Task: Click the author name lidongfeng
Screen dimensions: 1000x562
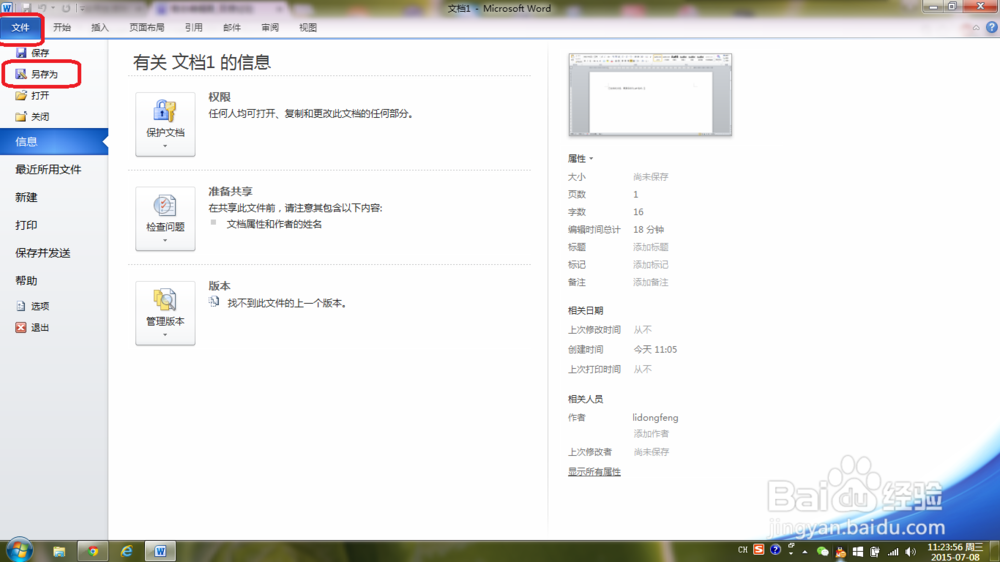Action: click(x=655, y=418)
